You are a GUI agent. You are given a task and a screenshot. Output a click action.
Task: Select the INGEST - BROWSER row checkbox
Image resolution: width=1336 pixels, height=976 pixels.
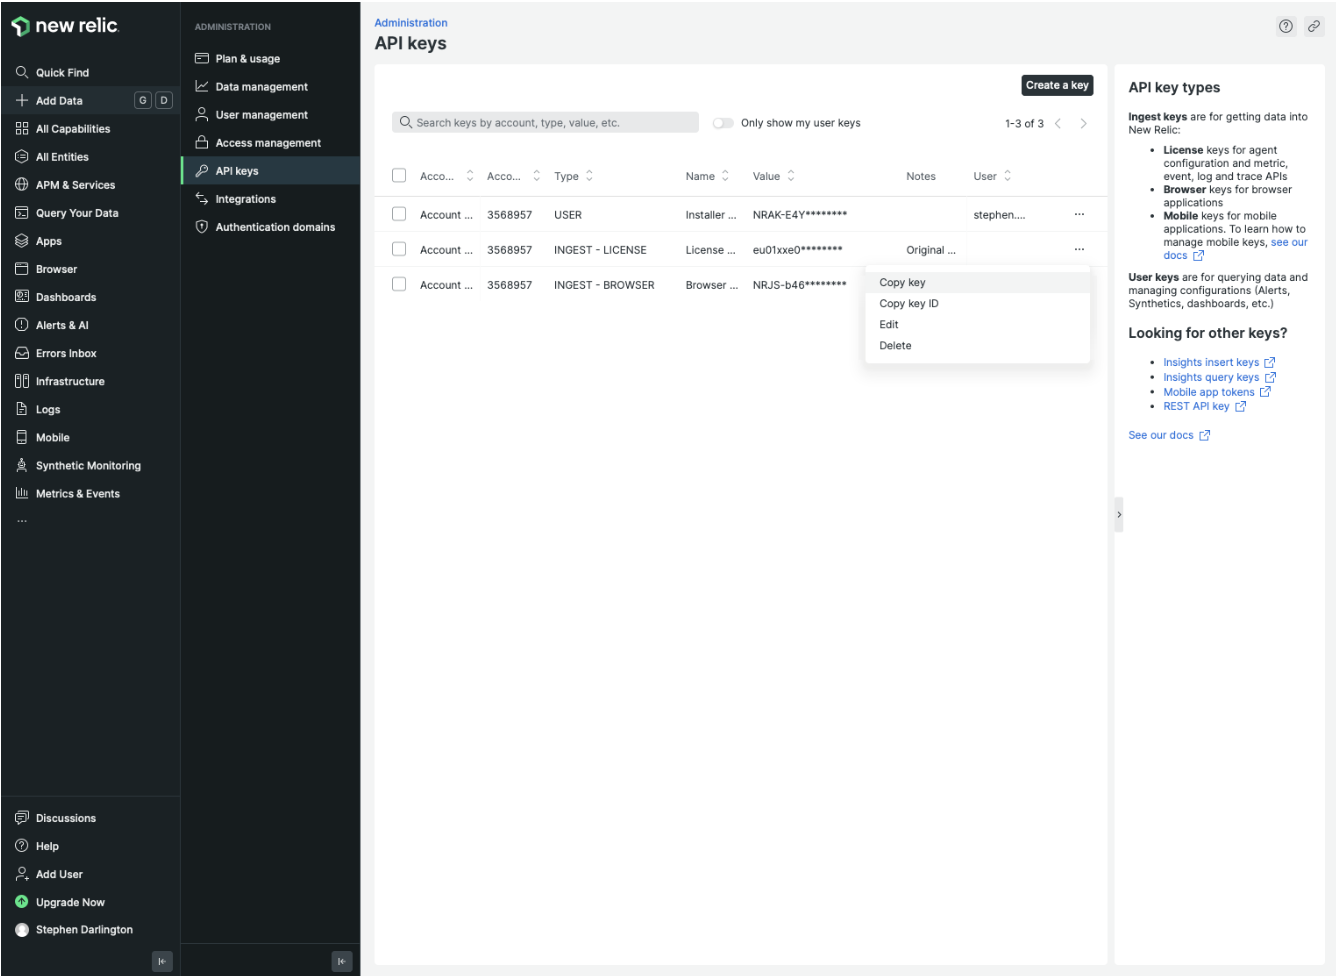399,284
